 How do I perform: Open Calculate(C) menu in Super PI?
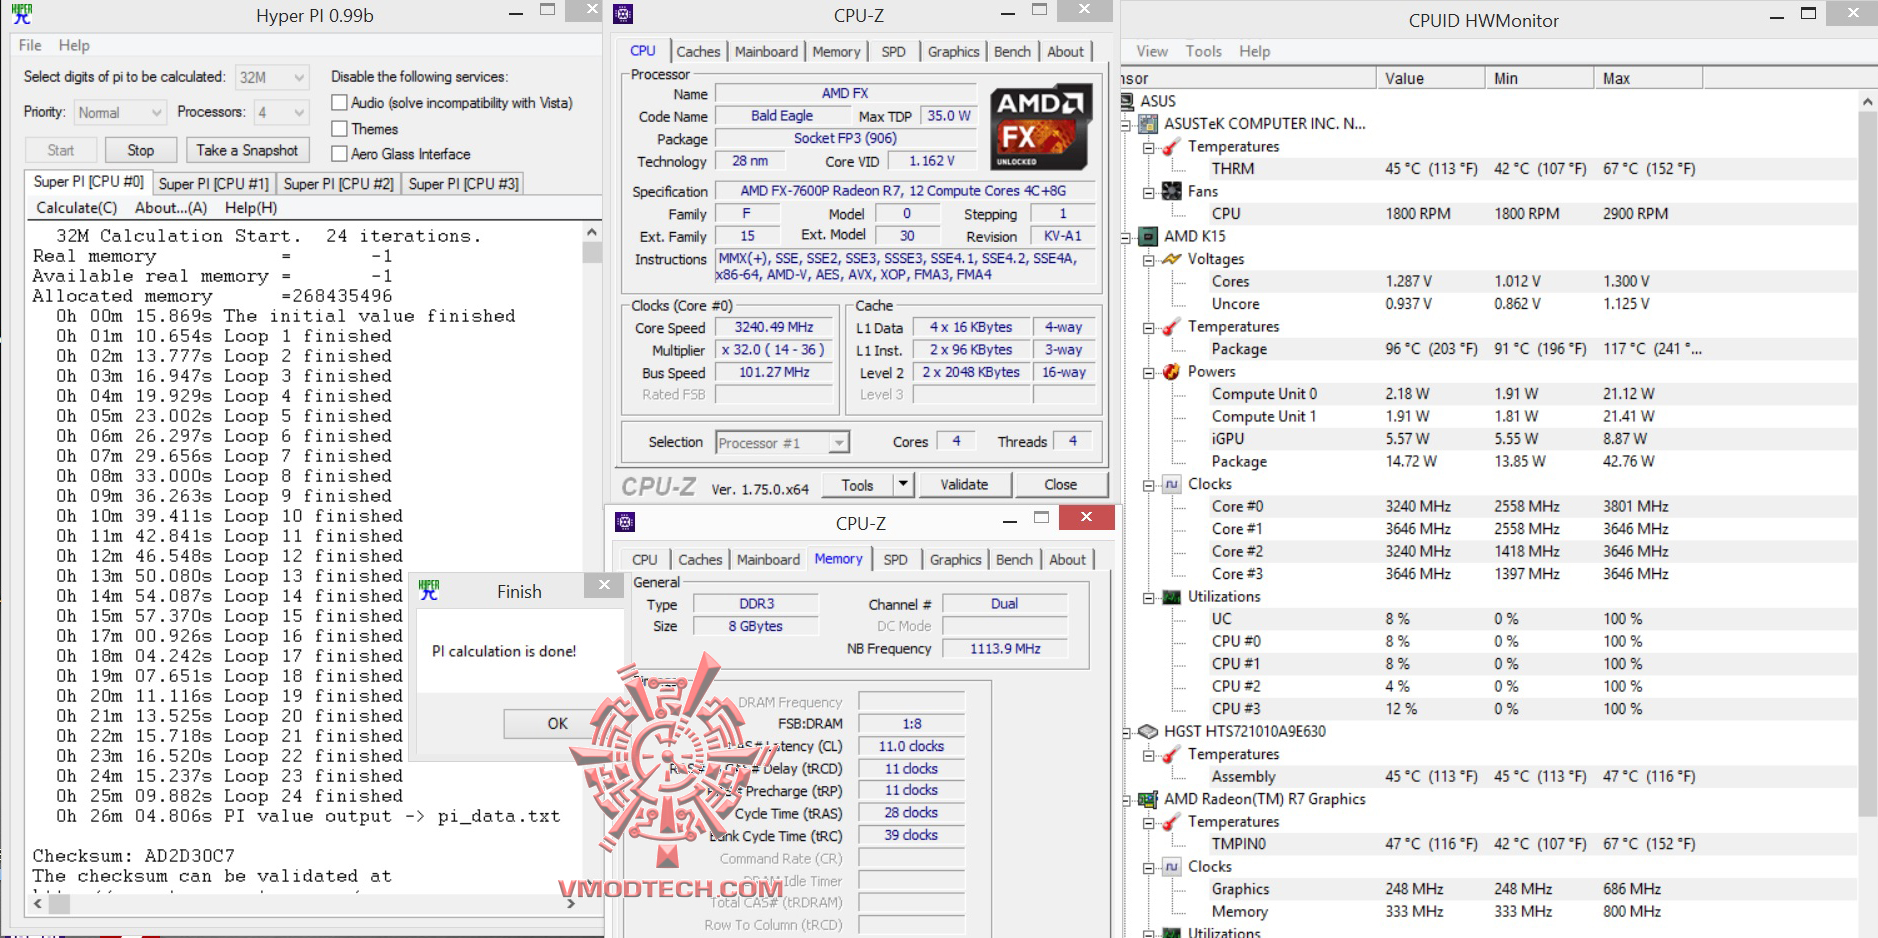click(77, 208)
